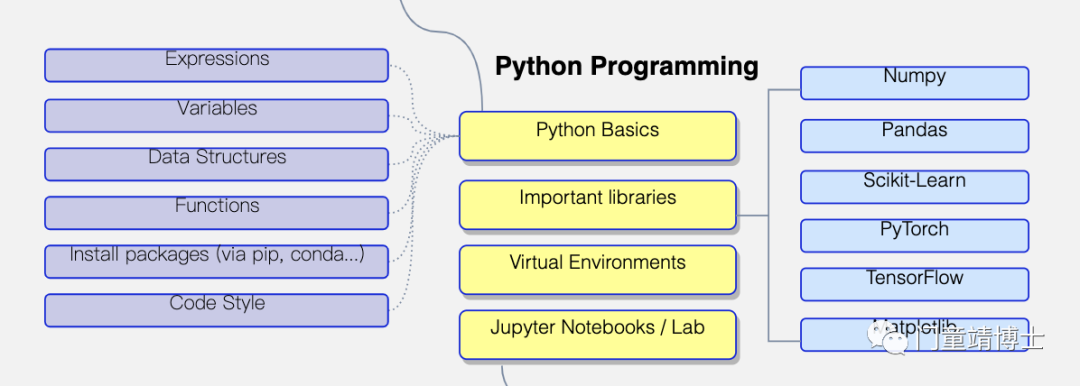Select the Scikit-Learn box

point(914,187)
